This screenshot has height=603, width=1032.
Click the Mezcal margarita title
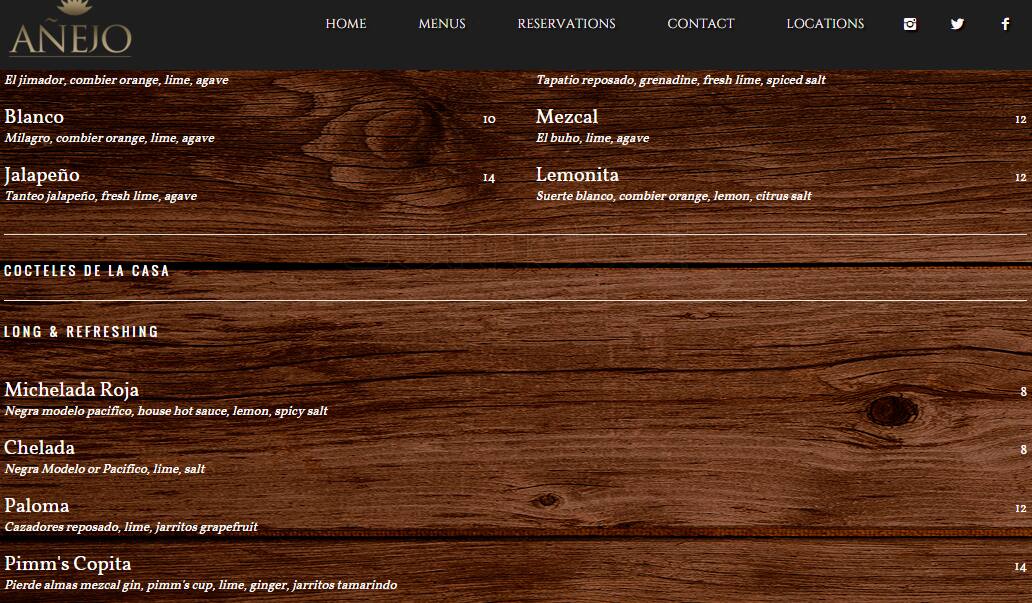(x=567, y=117)
